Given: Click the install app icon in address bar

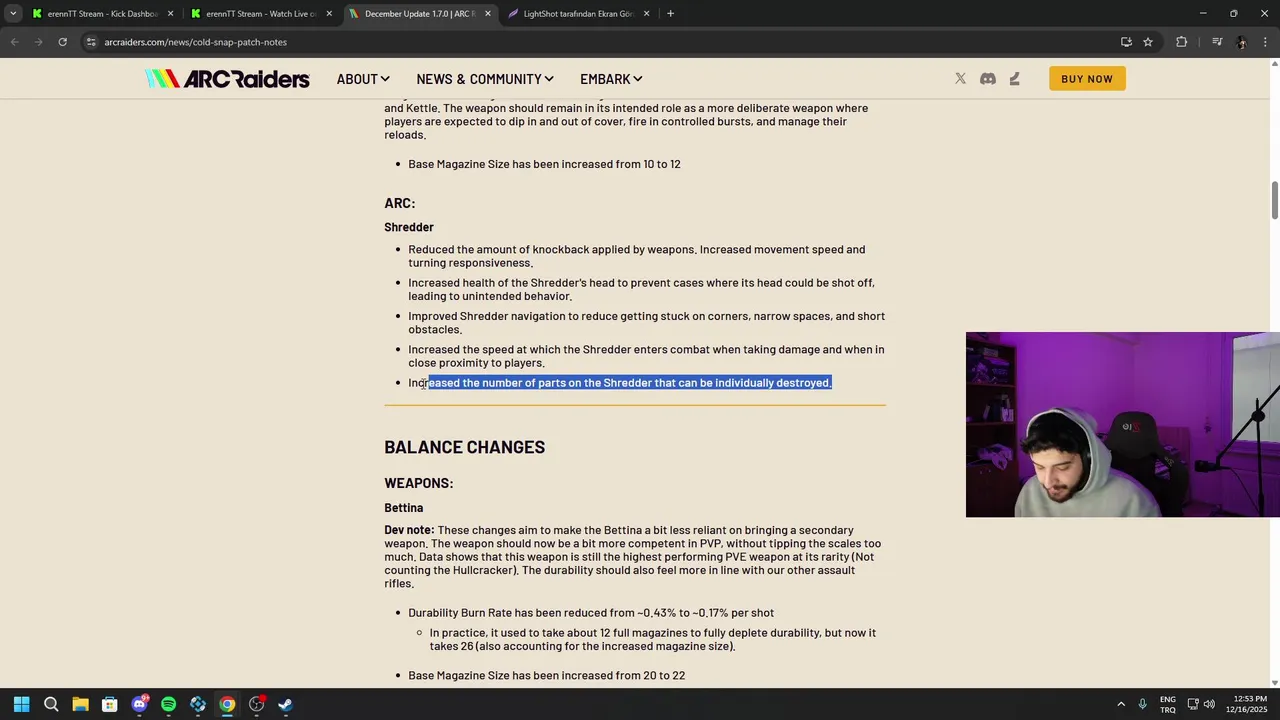Looking at the screenshot, I should click(1126, 42).
